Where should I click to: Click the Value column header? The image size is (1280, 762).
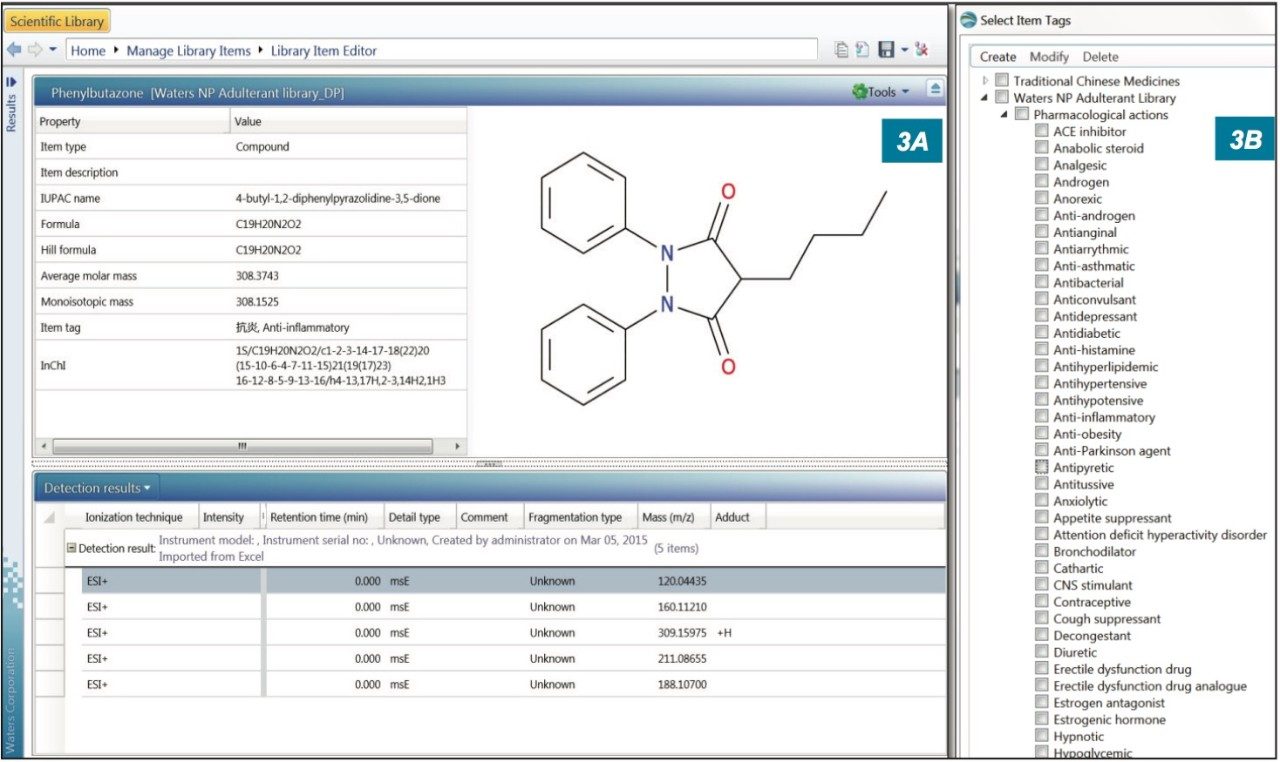(348, 121)
